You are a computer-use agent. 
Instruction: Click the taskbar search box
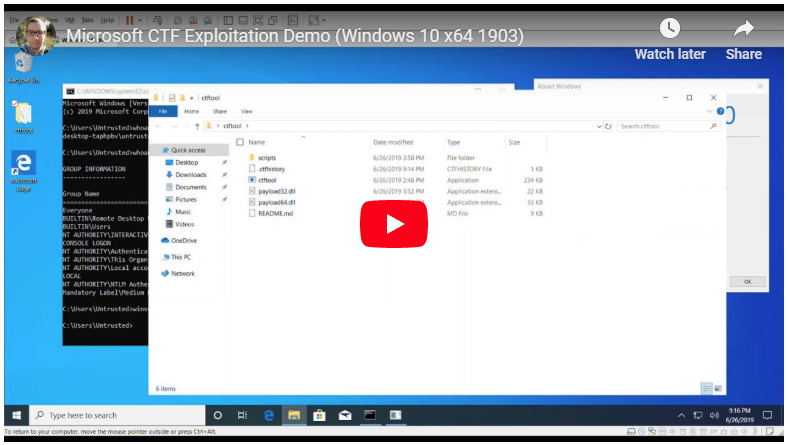coord(117,415)
